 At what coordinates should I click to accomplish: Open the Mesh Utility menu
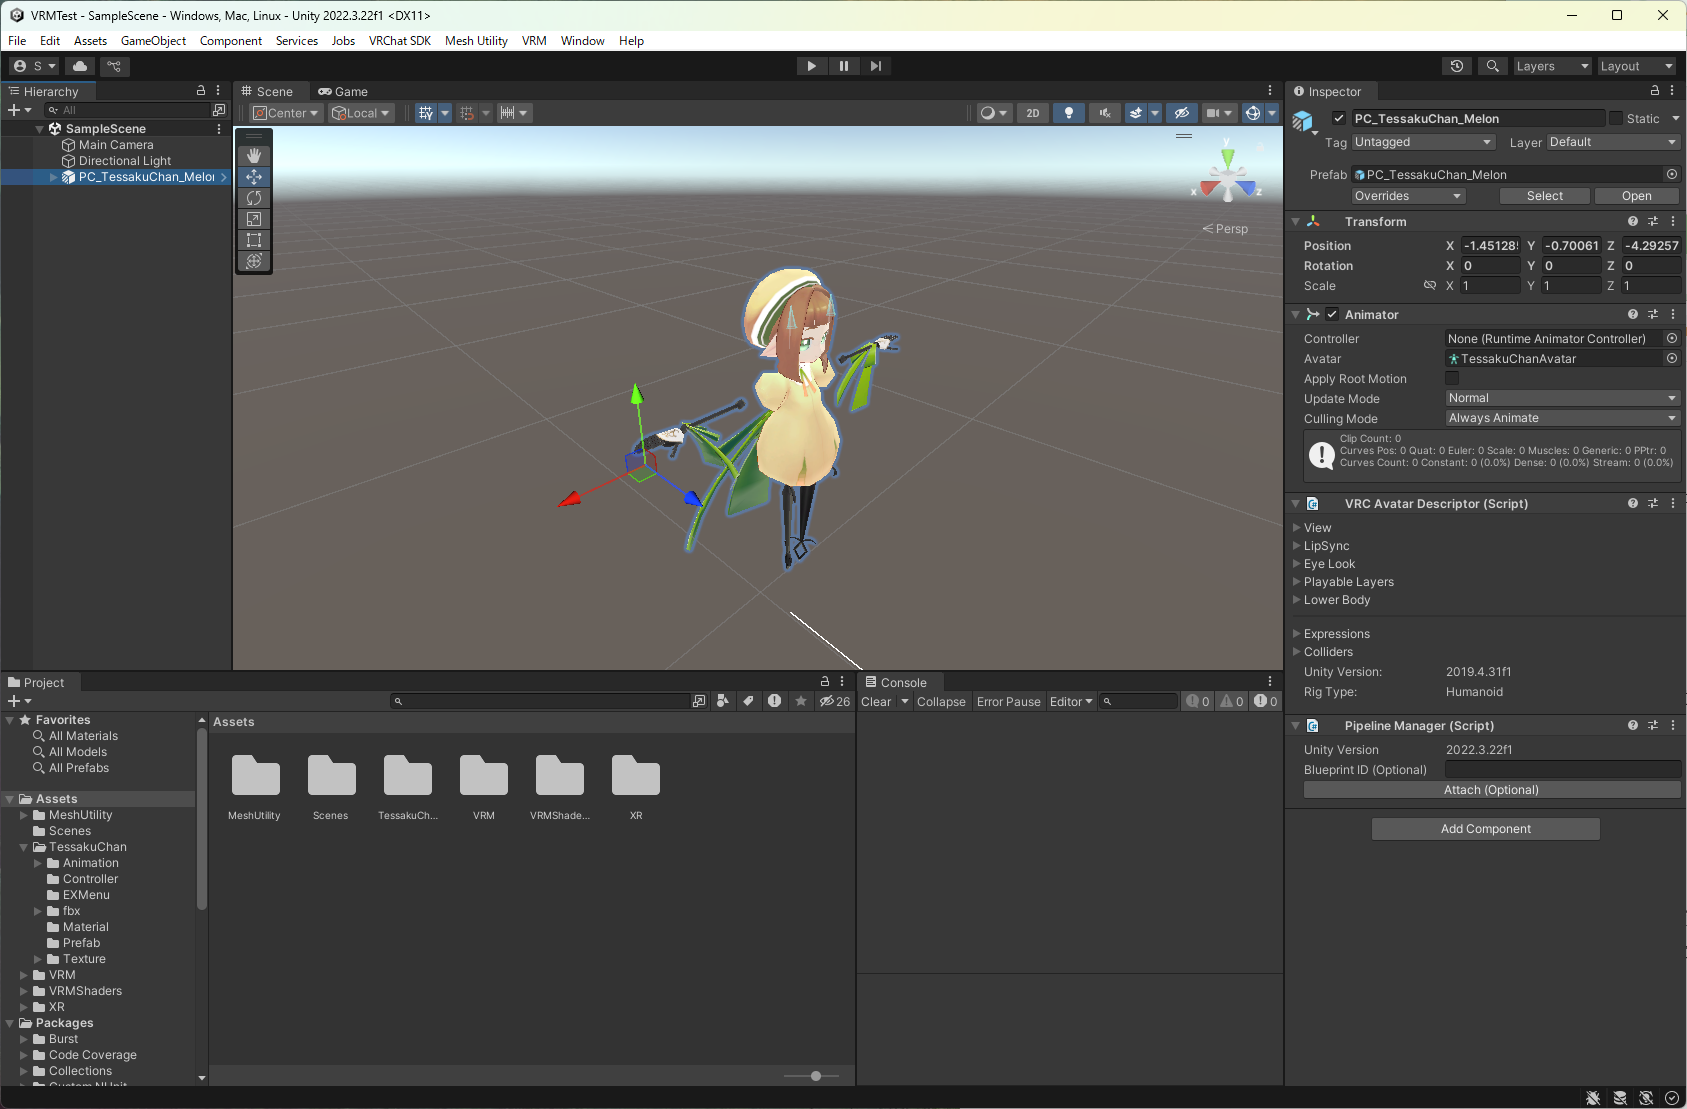click(476, 41)
